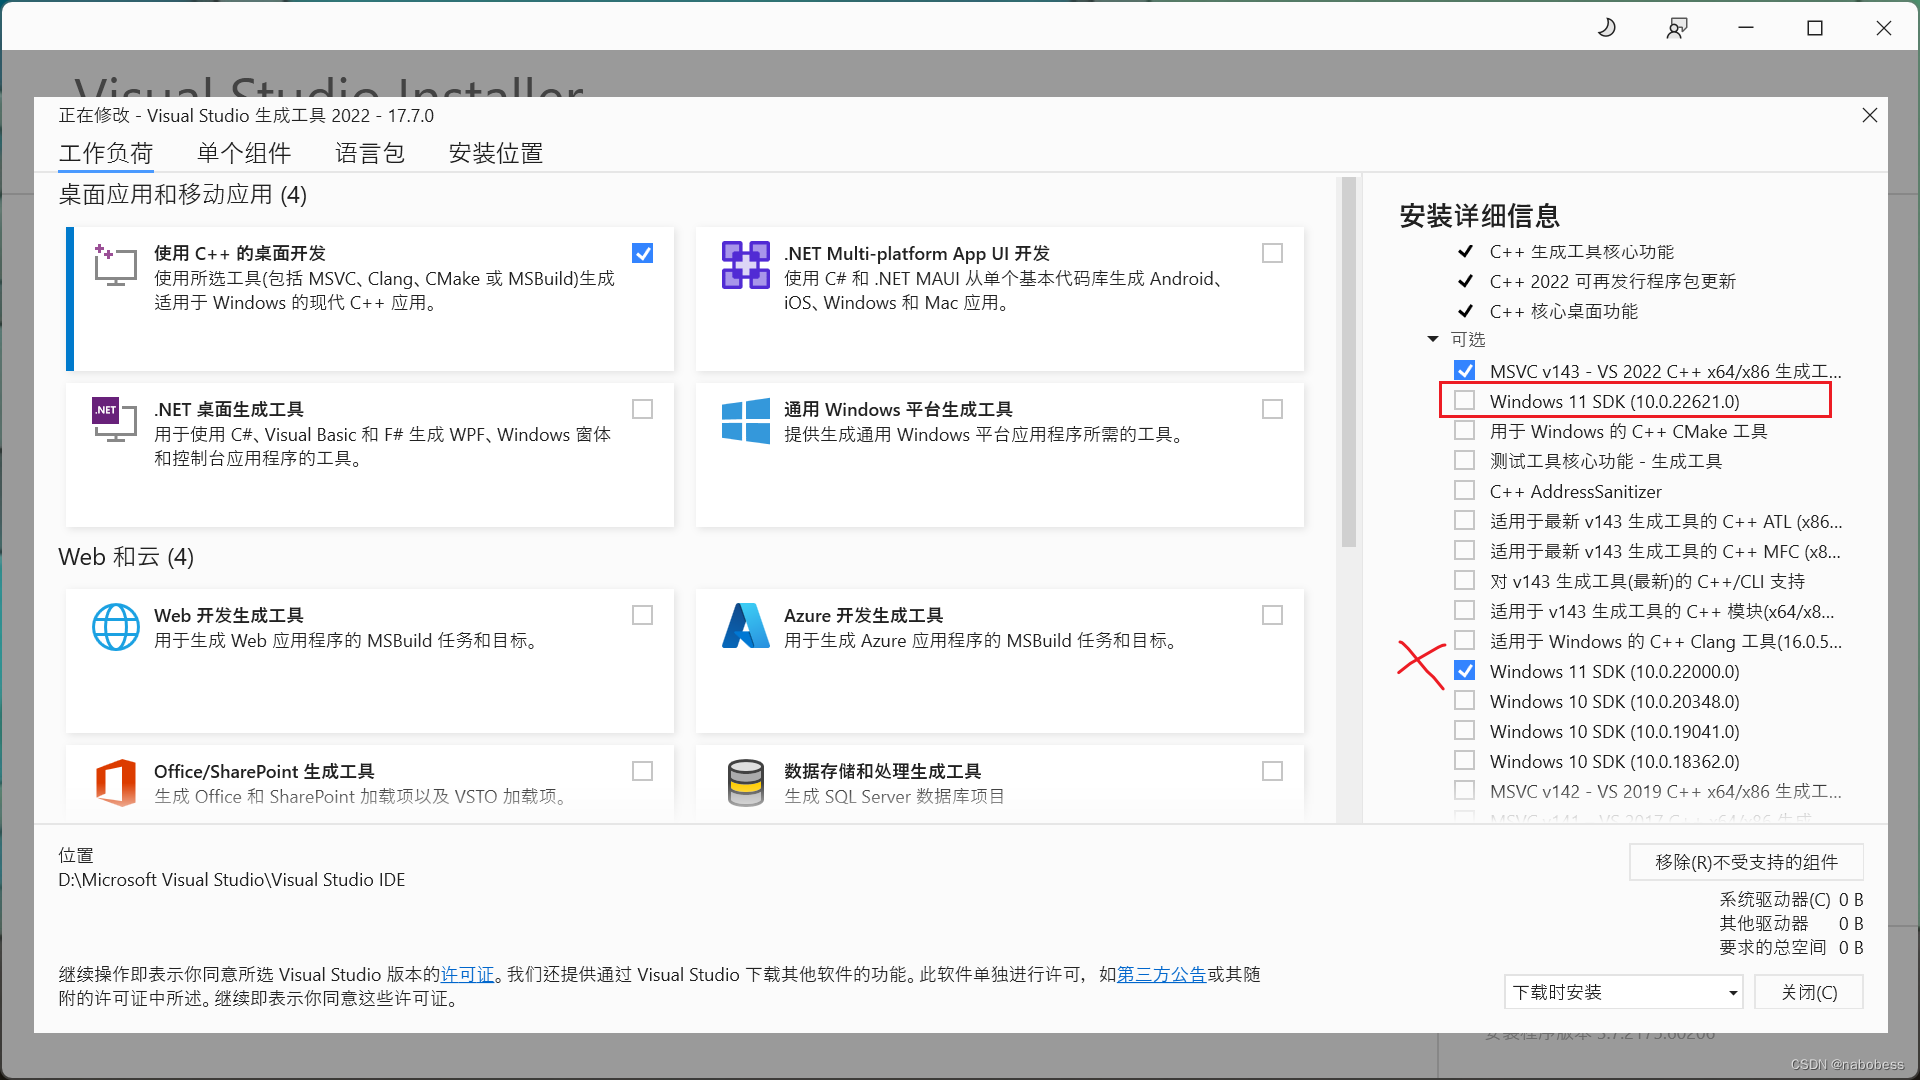The image size is (1920, 1080).
Task: Collapse the 可选 optional components section
Action: click(x=1433, y=340)
